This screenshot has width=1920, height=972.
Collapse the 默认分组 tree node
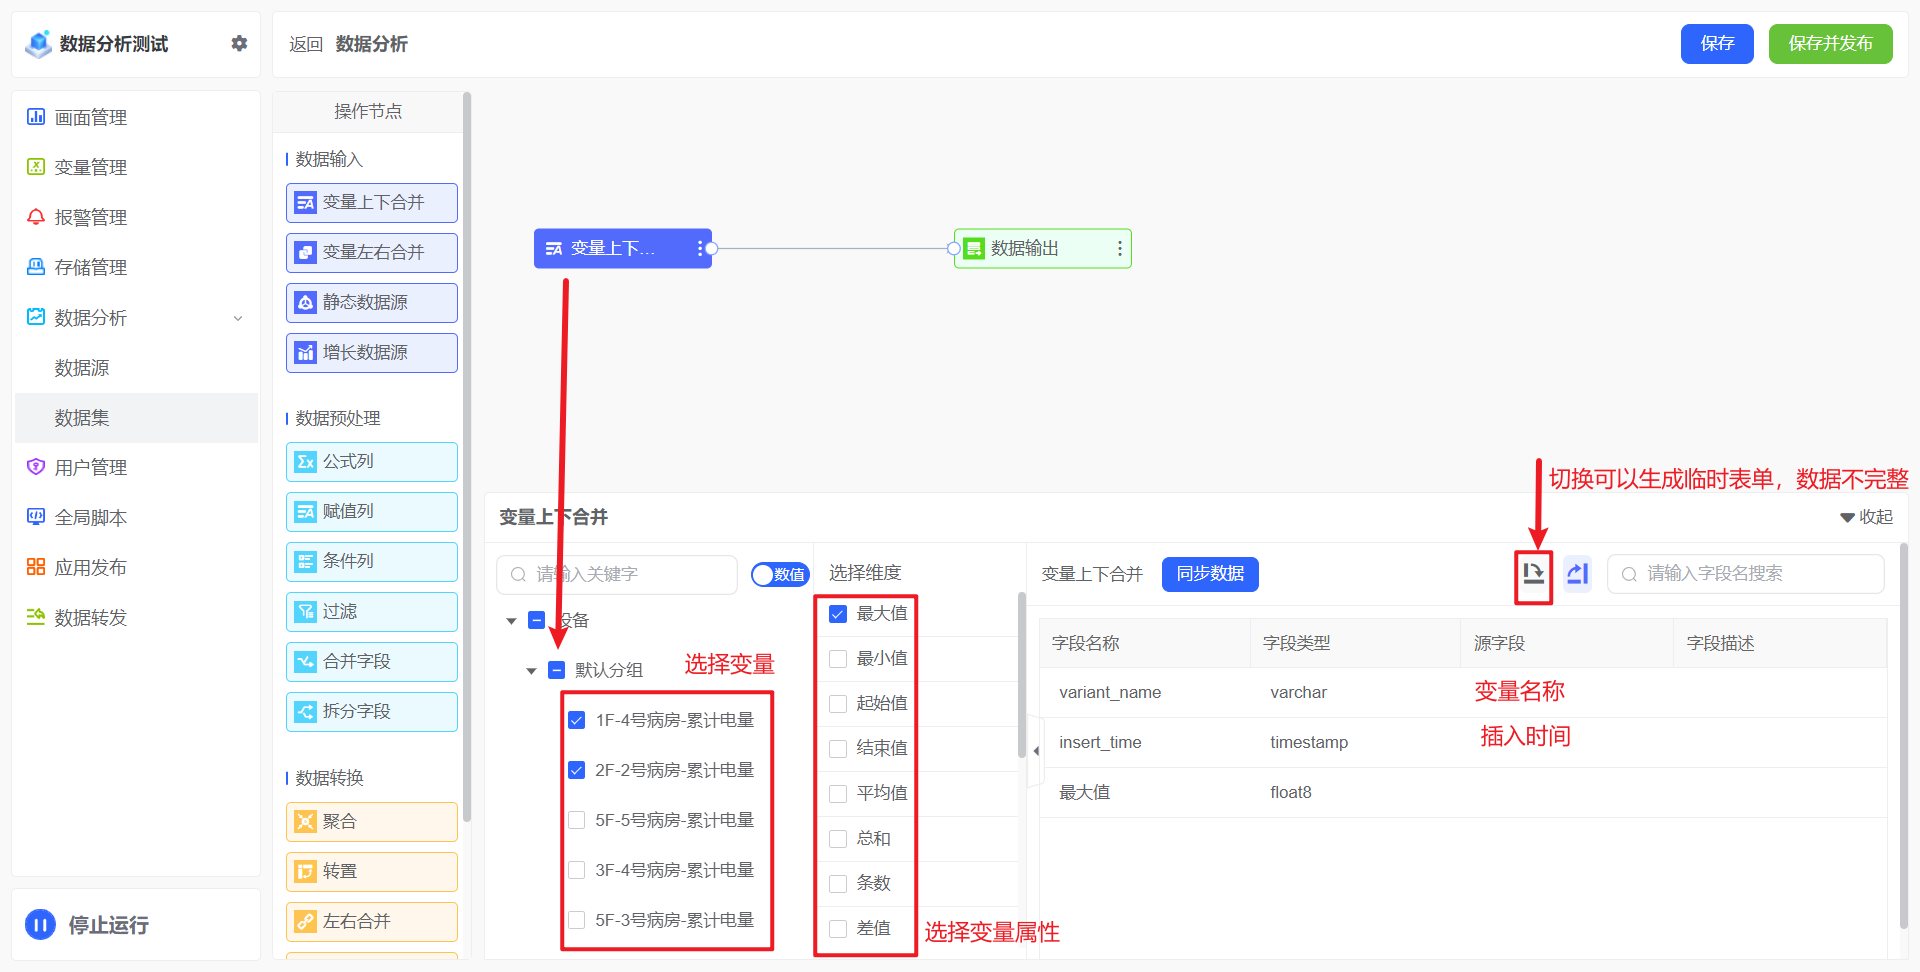(x=531, y=671)
